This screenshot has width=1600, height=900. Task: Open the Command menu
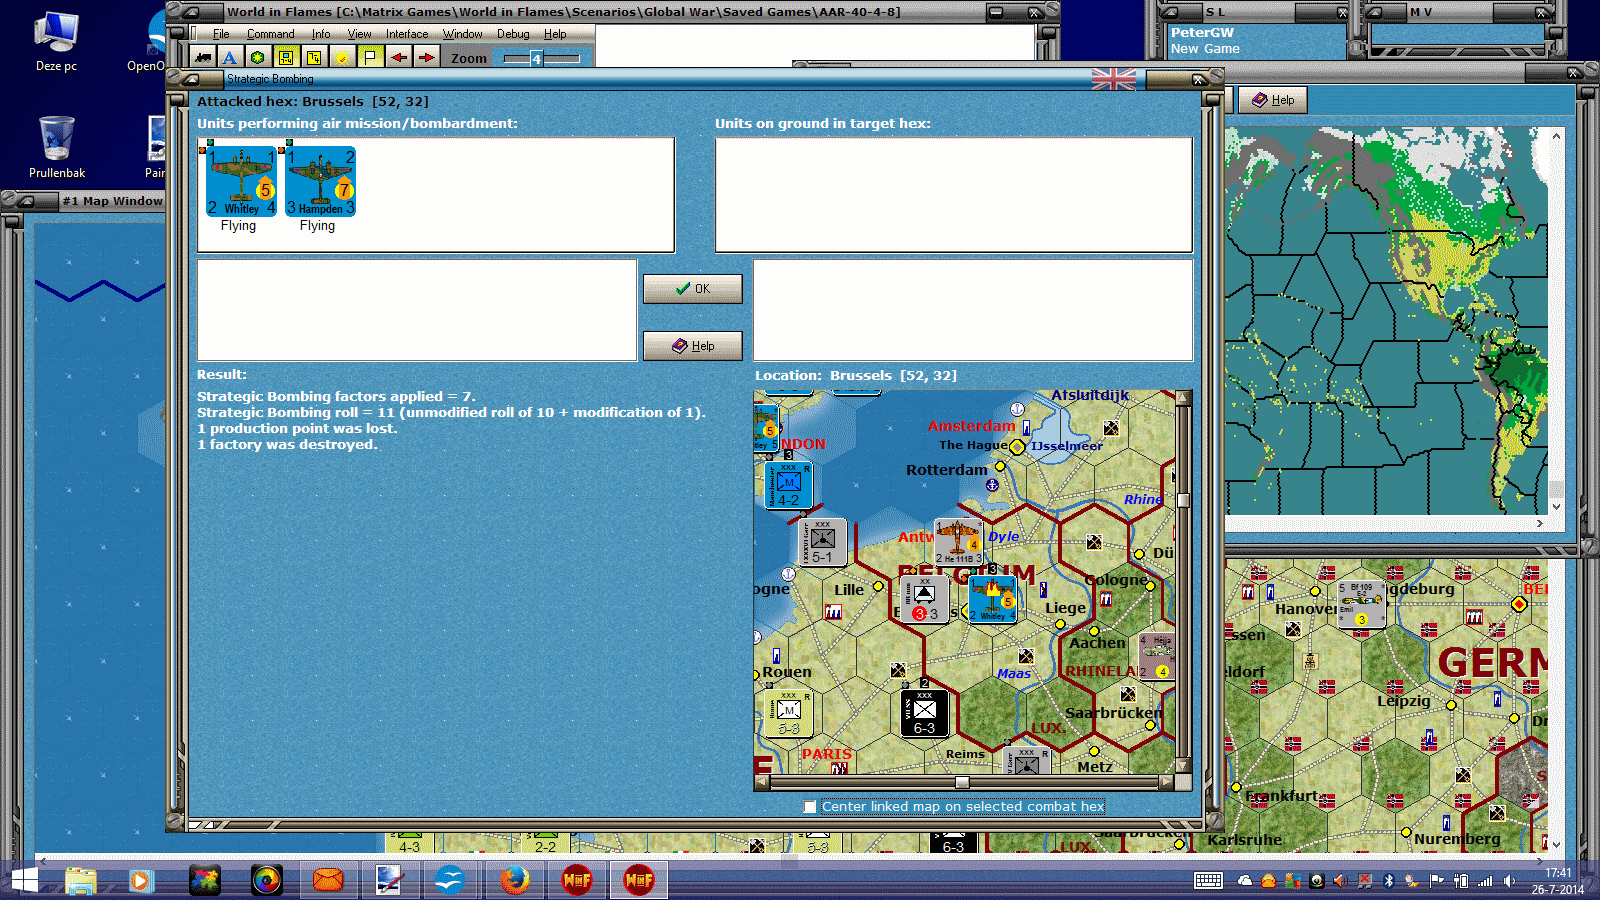(270, 33)
